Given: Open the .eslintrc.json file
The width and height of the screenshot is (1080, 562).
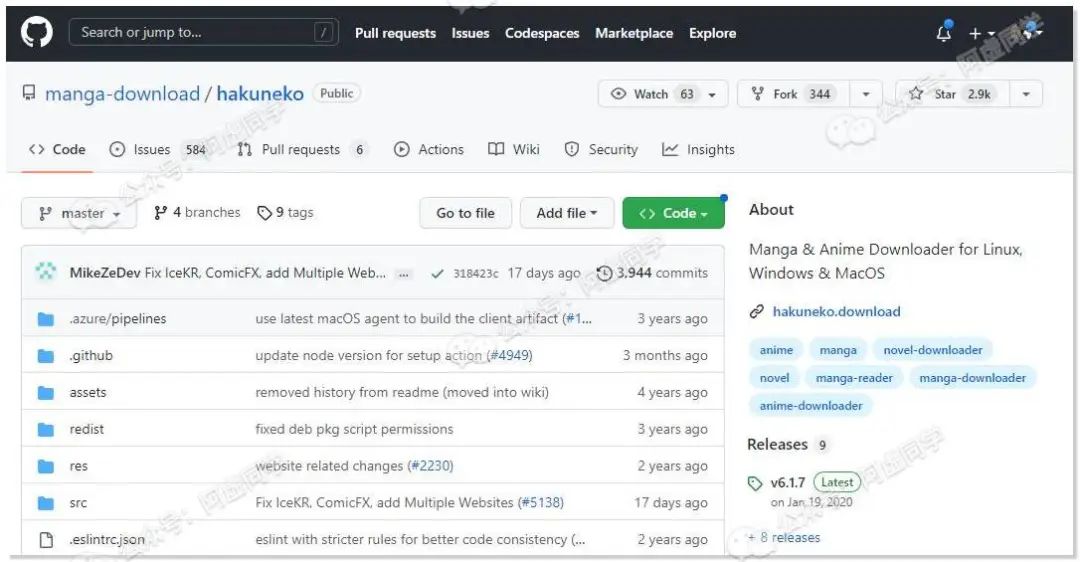Looking at the screenshot, I should 107,539.
